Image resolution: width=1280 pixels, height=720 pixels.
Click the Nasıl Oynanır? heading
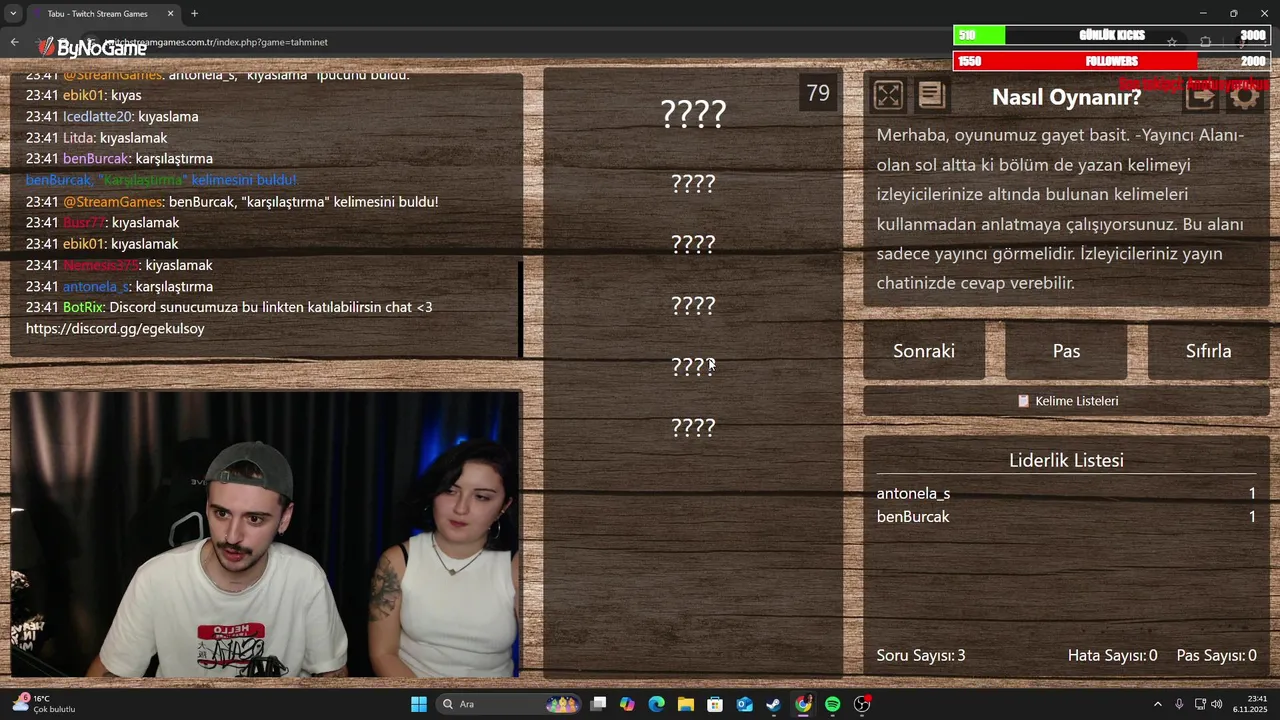tap(1066, 97)
